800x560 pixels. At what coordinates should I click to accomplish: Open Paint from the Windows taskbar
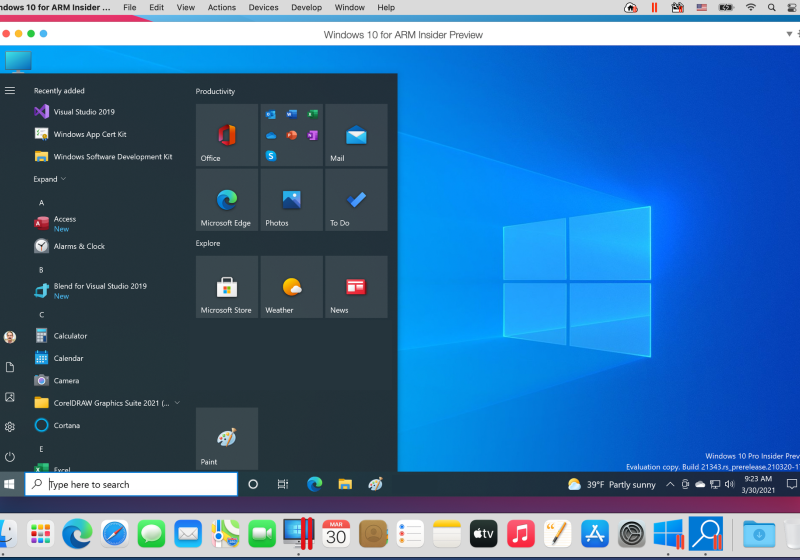tap(376, 484)
